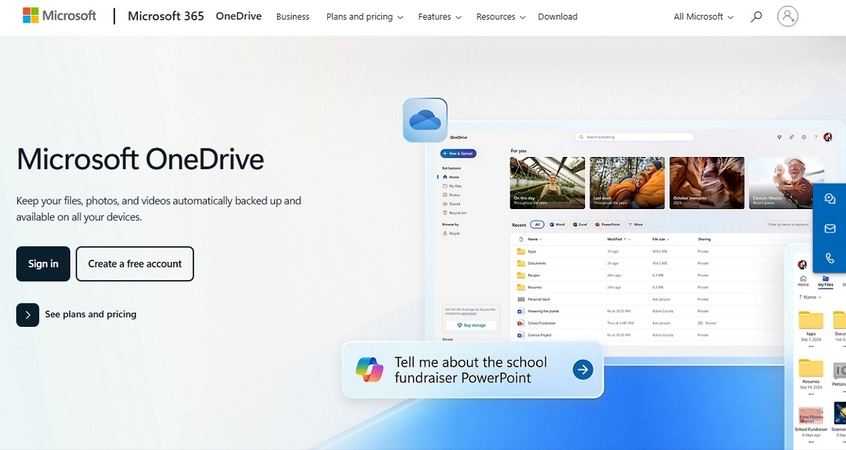This screenshot has height=450, width=846.
Task: Open the OneDrive nav link
Action: click(x=238, y=16)
